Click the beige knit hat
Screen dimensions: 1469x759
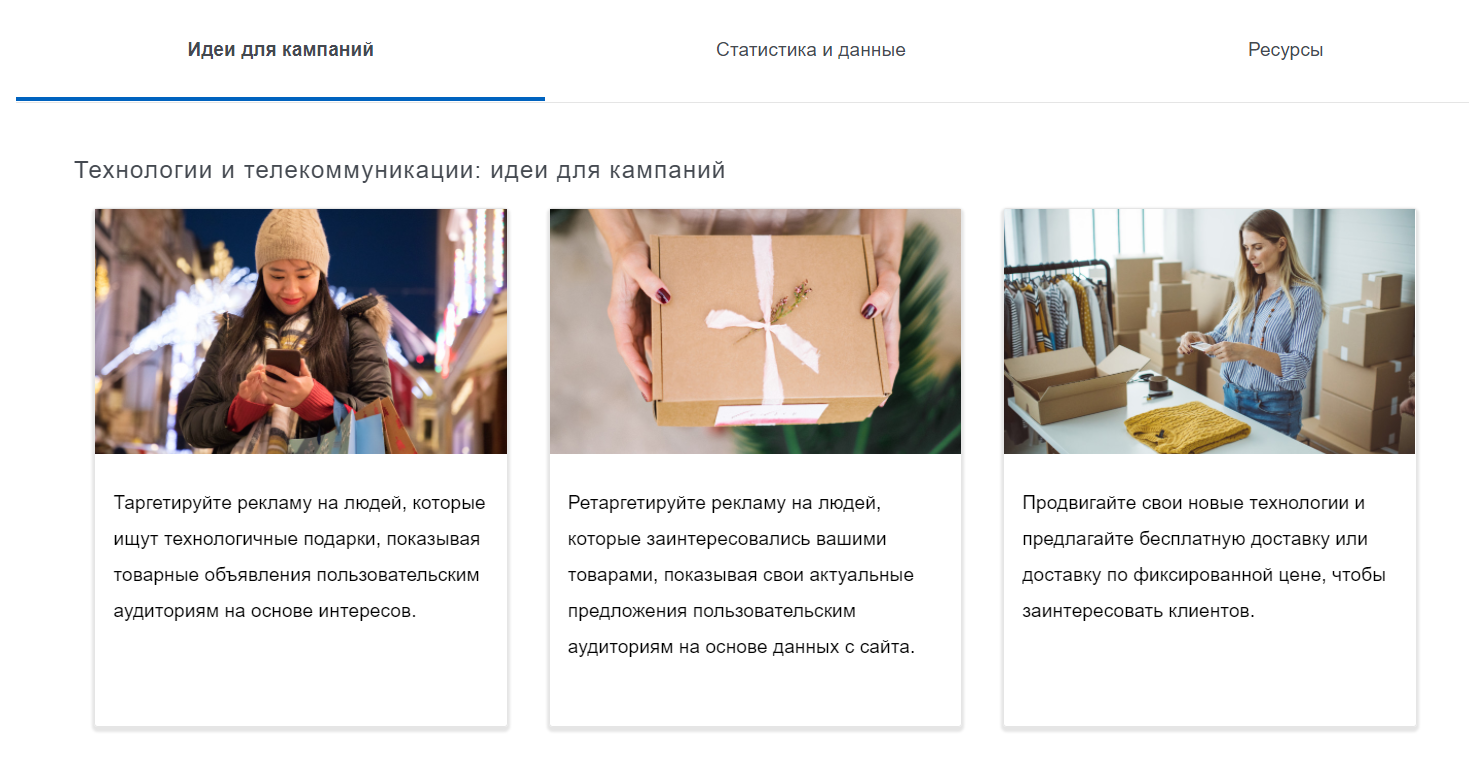pos(291,240)
